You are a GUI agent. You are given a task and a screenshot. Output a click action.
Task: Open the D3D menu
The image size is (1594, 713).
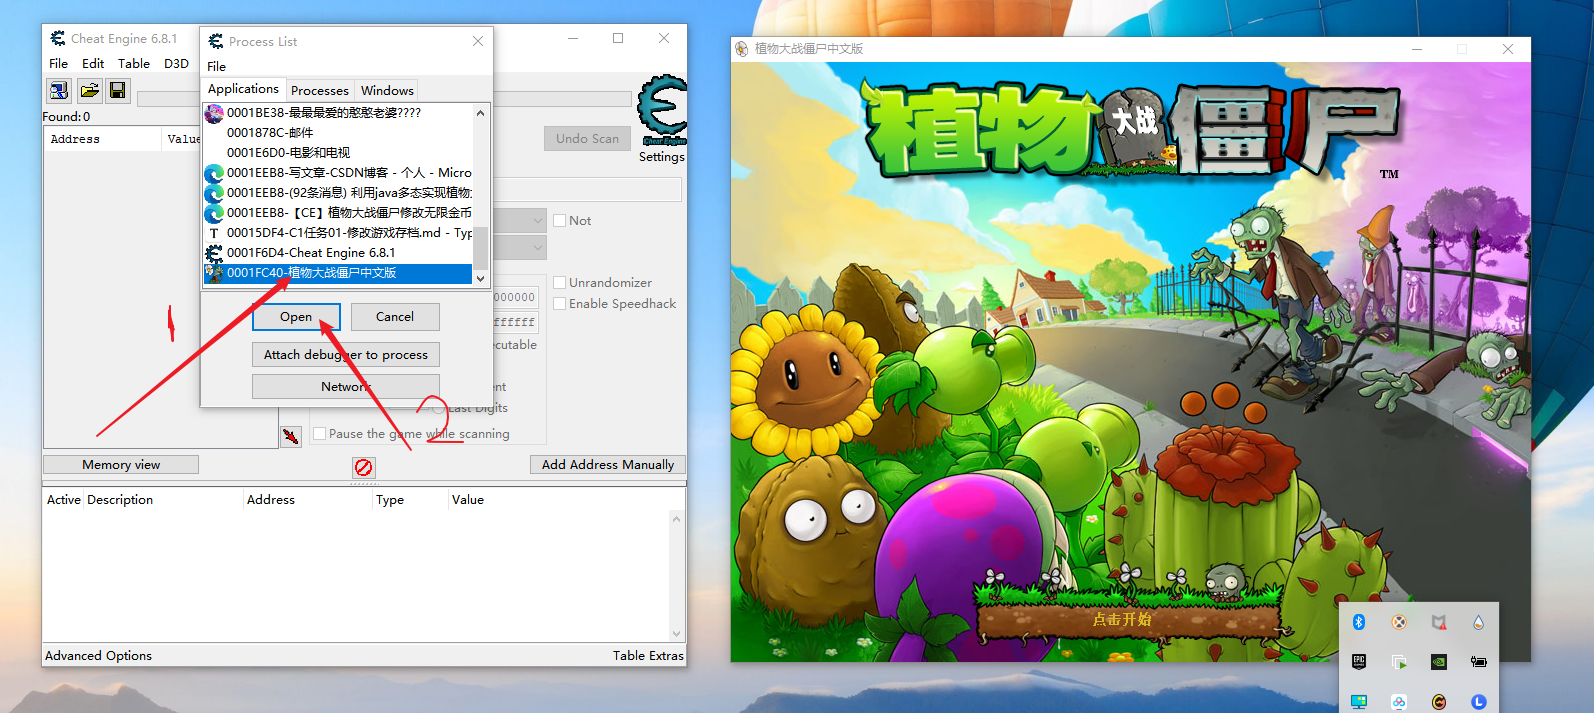pos(176,63)
